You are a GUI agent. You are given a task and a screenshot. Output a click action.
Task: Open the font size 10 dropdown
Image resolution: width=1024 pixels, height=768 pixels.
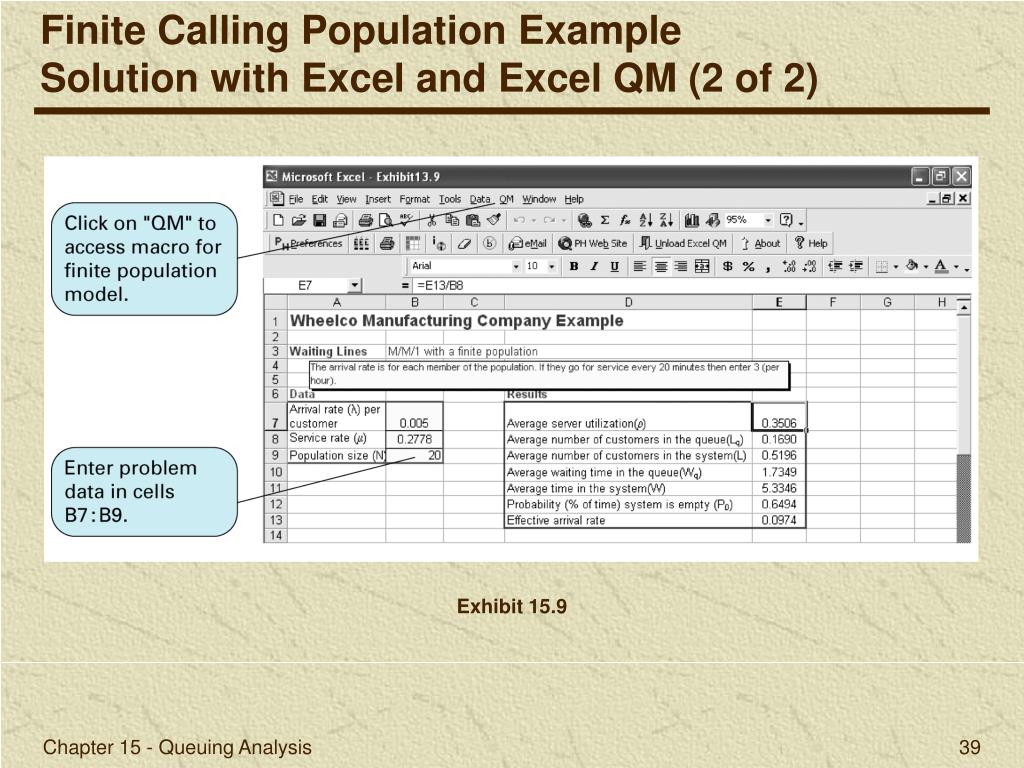551,266
